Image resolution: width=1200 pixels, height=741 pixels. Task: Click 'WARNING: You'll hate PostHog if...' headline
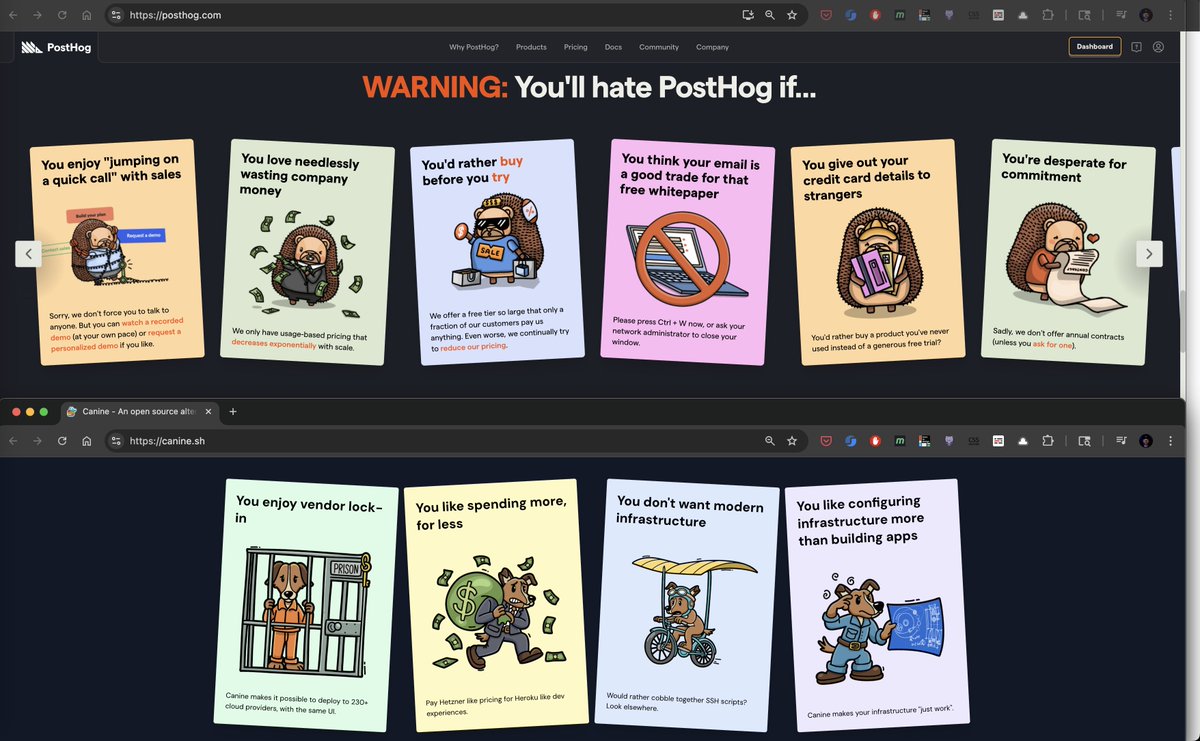(x=590, y=88)
